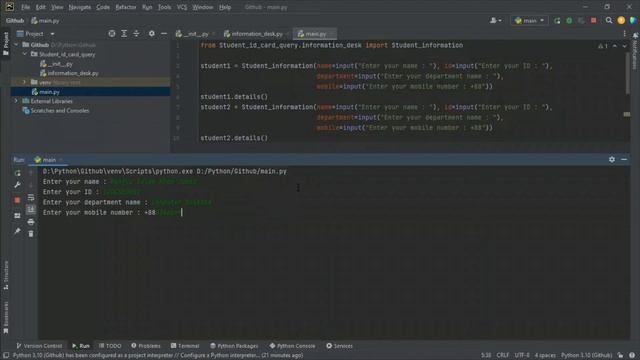Toggle soft-wrap in the console
Image resolution: width=640 pixels, height=360 pixels.
click(x=31, y=198)
